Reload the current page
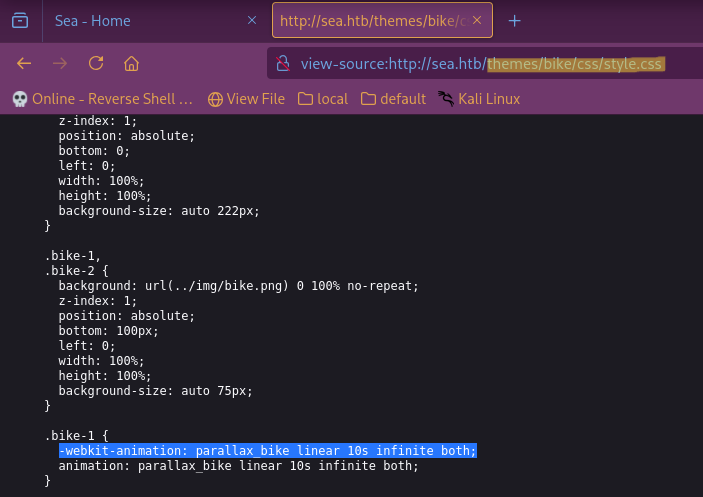 click(96, 64)
